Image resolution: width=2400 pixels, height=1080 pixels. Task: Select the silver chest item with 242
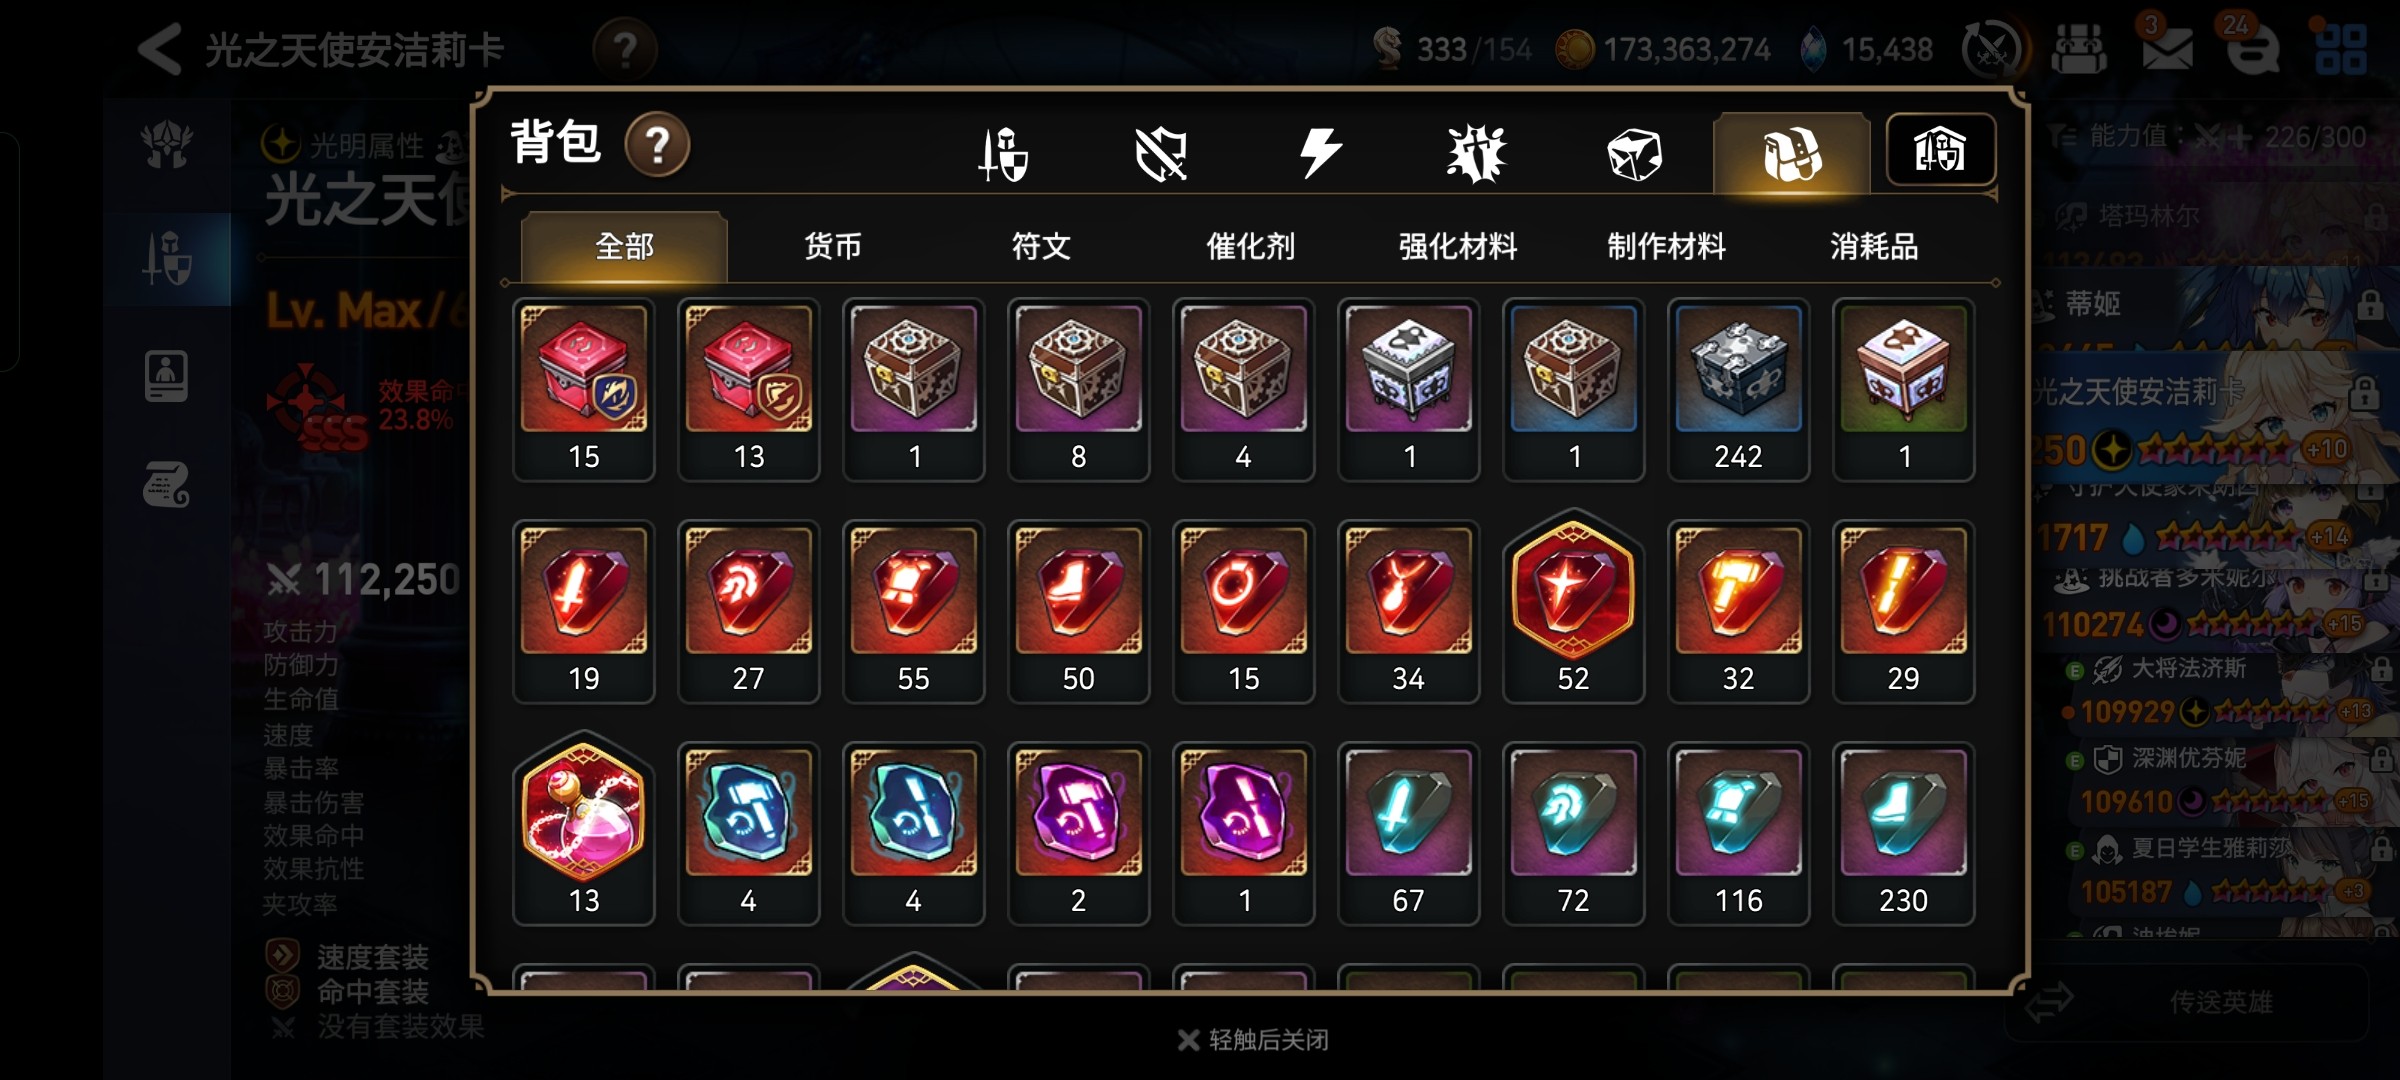pyautogui.click(x=1738, y=390)
